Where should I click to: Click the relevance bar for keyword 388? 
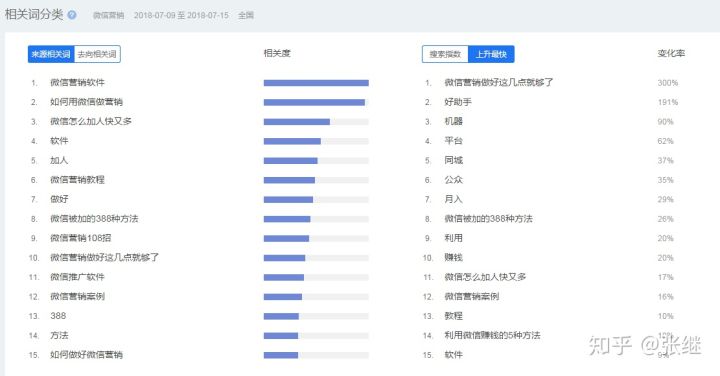pos(316,316)
